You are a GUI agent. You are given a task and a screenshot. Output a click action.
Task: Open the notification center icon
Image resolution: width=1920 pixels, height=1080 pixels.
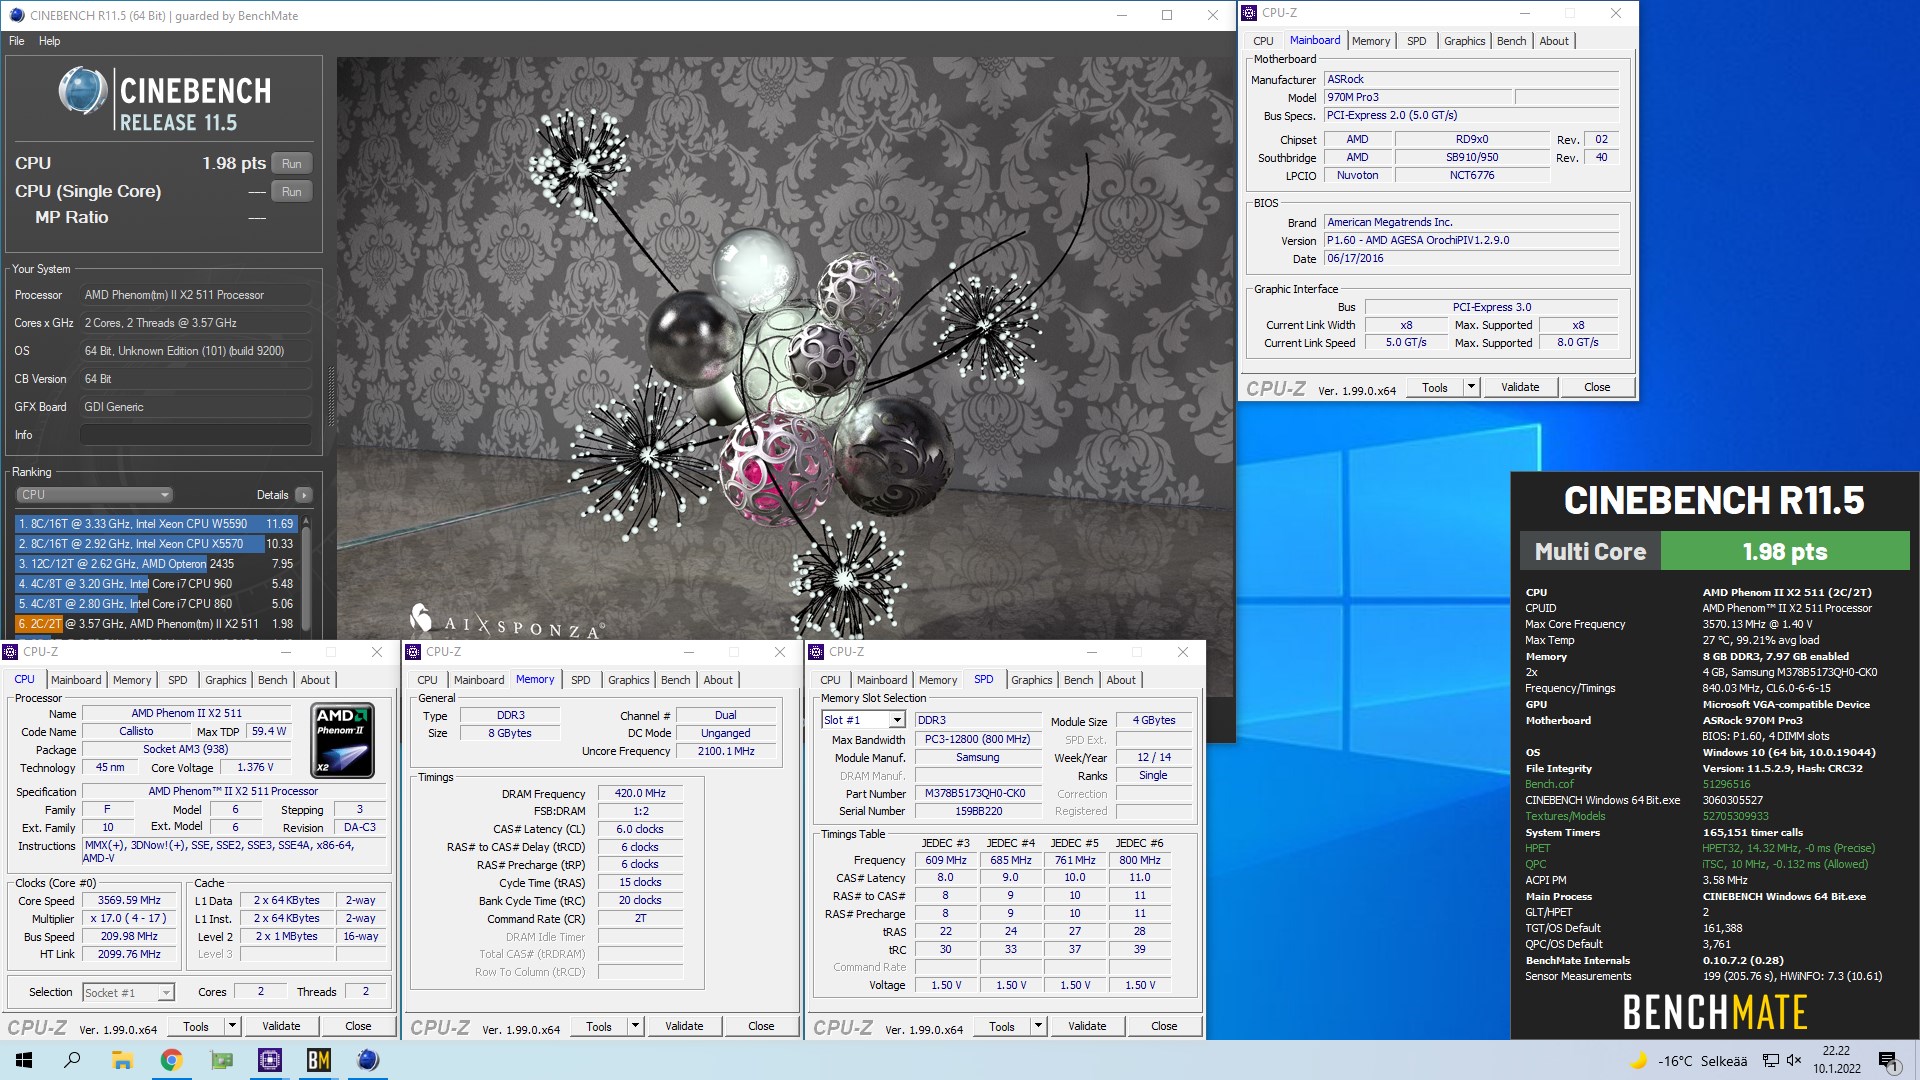(x=1888, y=1060)
